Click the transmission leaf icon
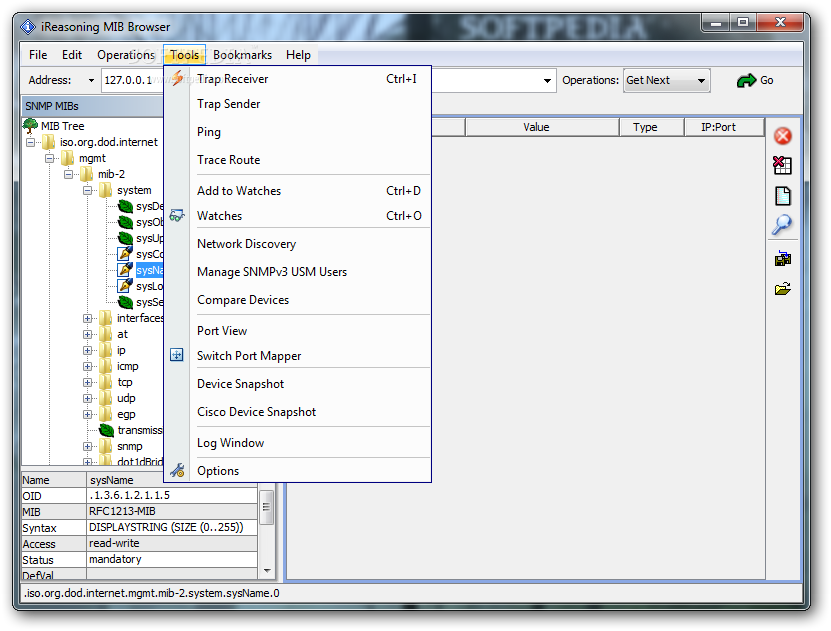Screen dimensions: 831x631 click(x=107, y=430)
